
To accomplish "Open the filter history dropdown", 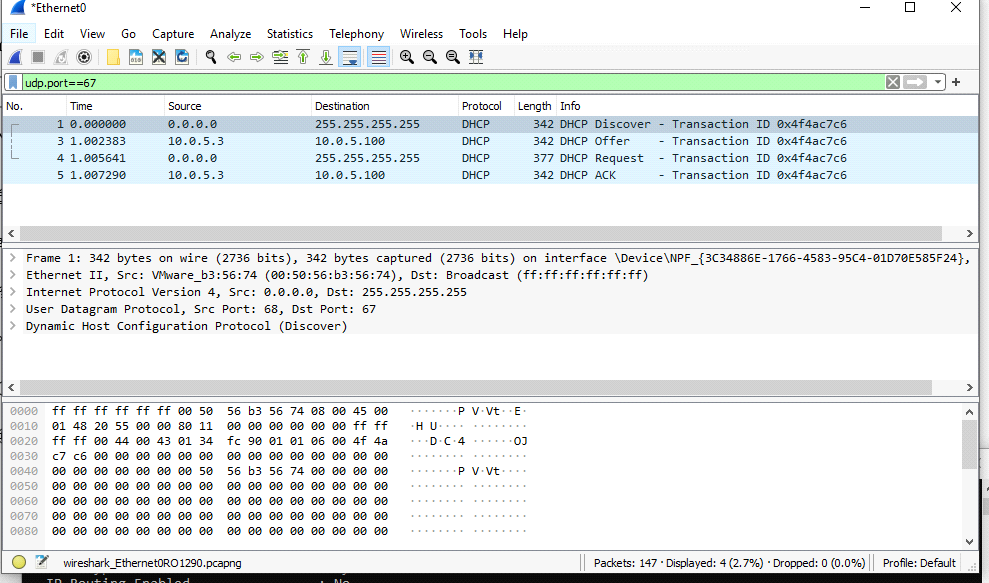I will (938, 82).
